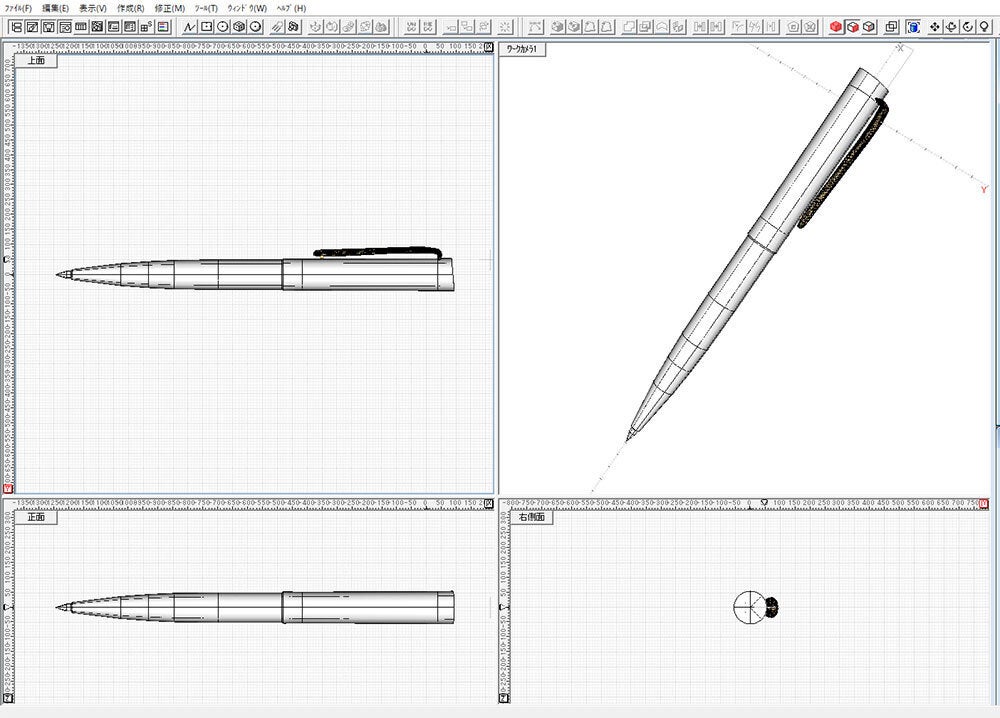This screenshot has width=1000, height=718.
Task: Click the first viewport layout icon
Action: click(16, 26)
